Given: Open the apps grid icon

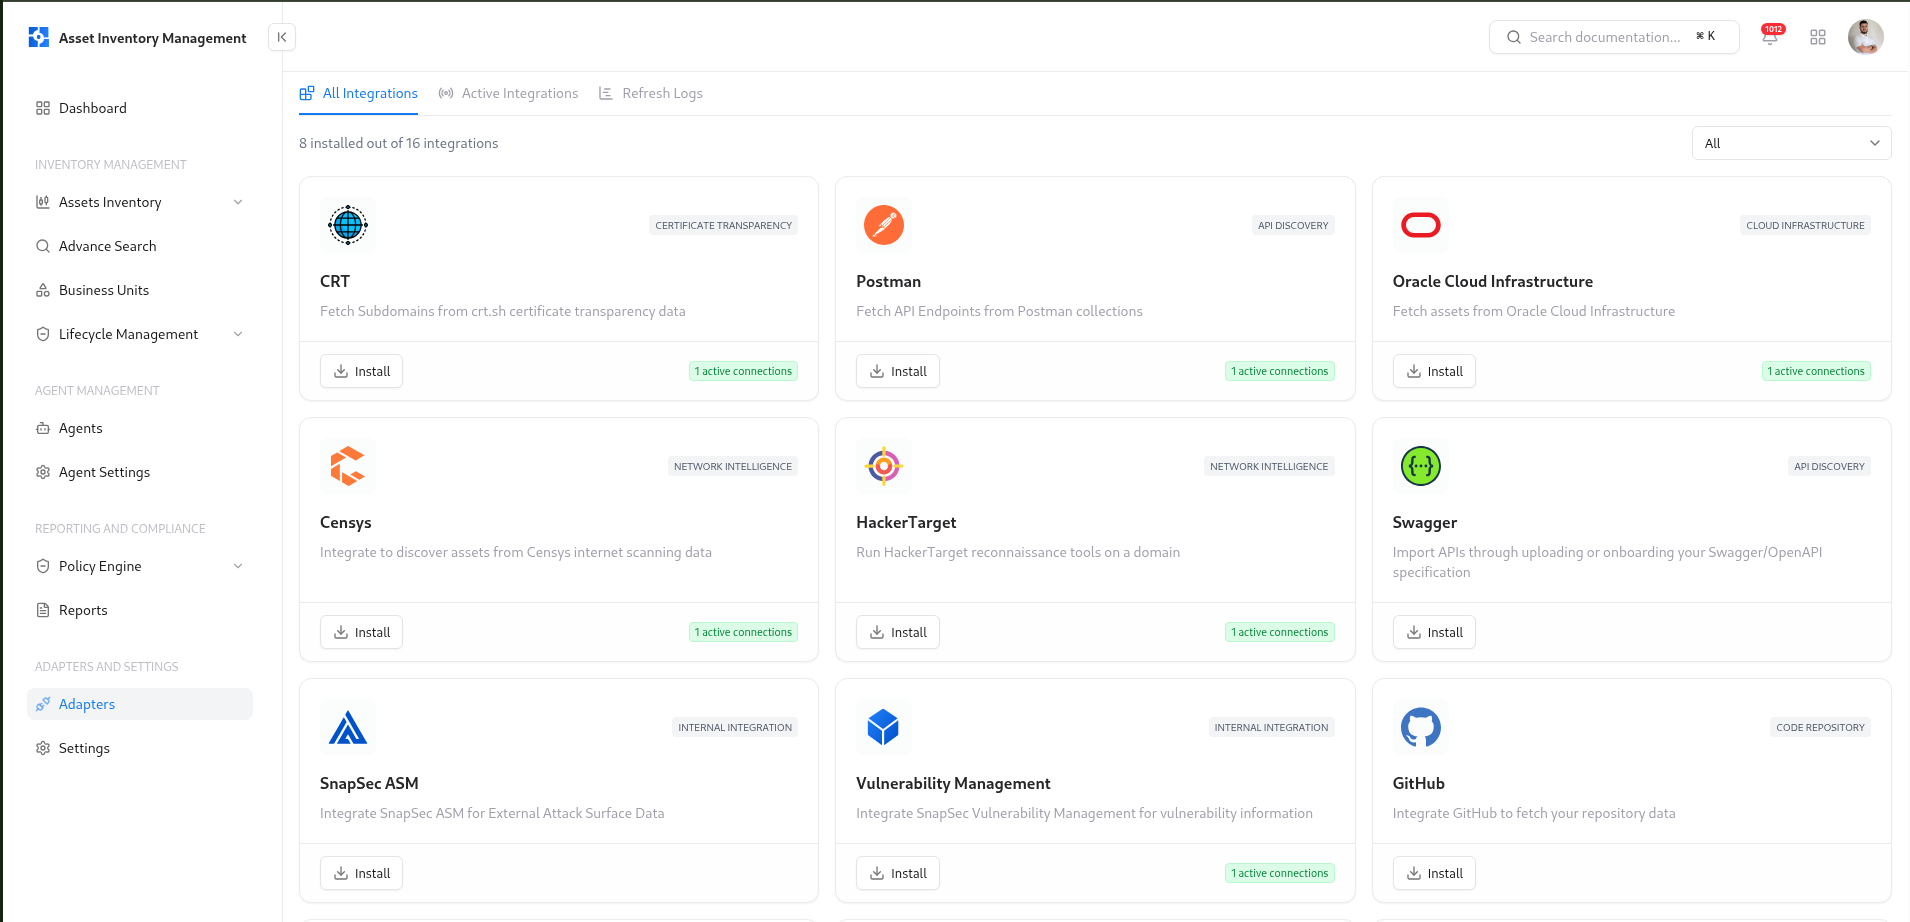Looking at the screenshot, I should pyautogui.click(x=1818, y=37).
